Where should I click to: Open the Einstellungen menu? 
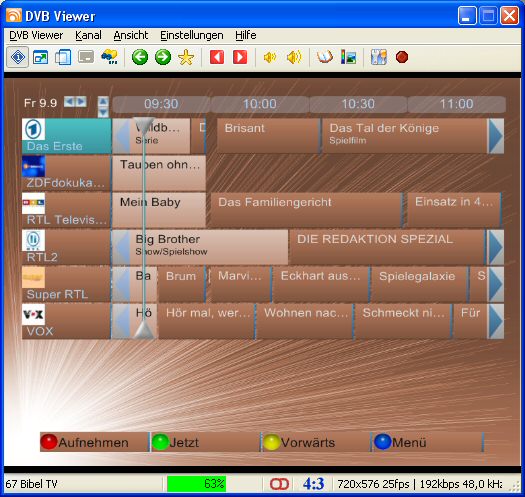click(192, 36)
